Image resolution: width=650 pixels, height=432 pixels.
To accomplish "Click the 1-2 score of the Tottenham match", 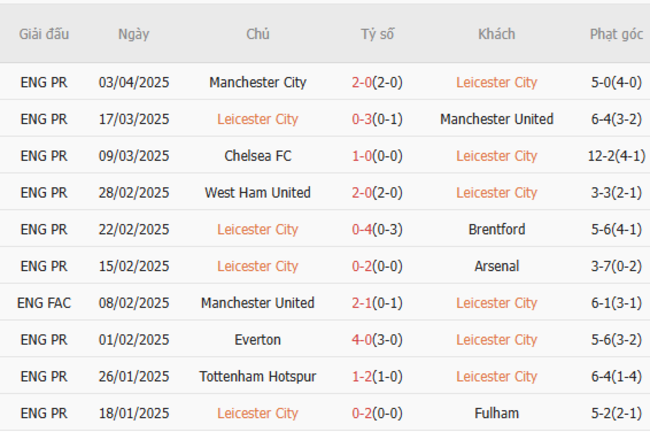I will [363, 377].
